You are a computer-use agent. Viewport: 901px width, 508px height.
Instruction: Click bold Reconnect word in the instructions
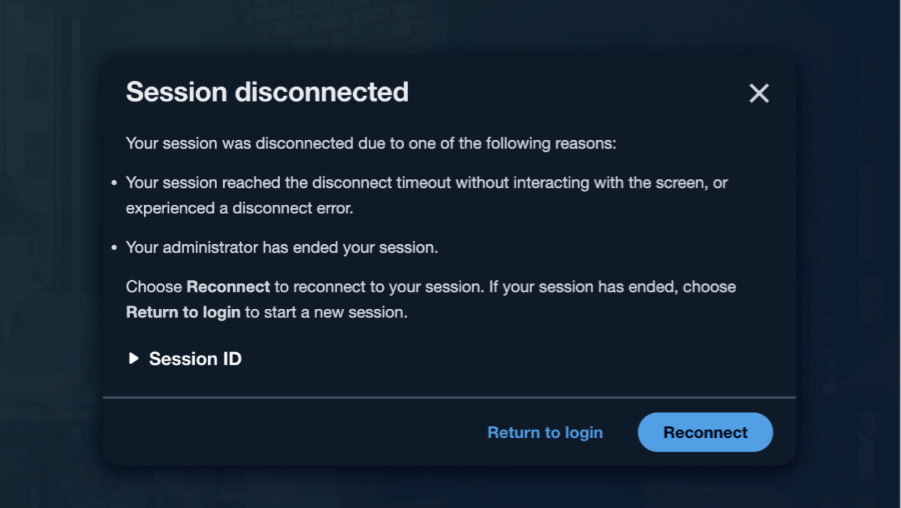[228, 287]
